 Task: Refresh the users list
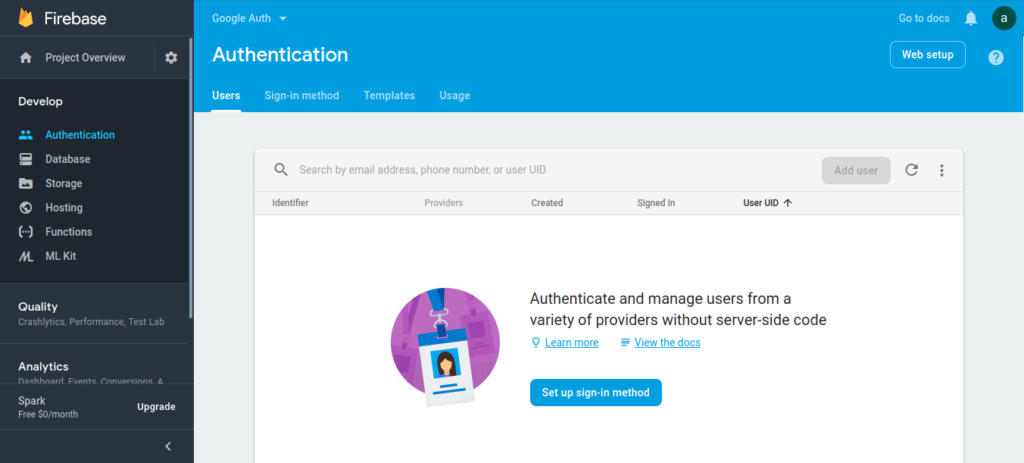(x=911, y=170)
